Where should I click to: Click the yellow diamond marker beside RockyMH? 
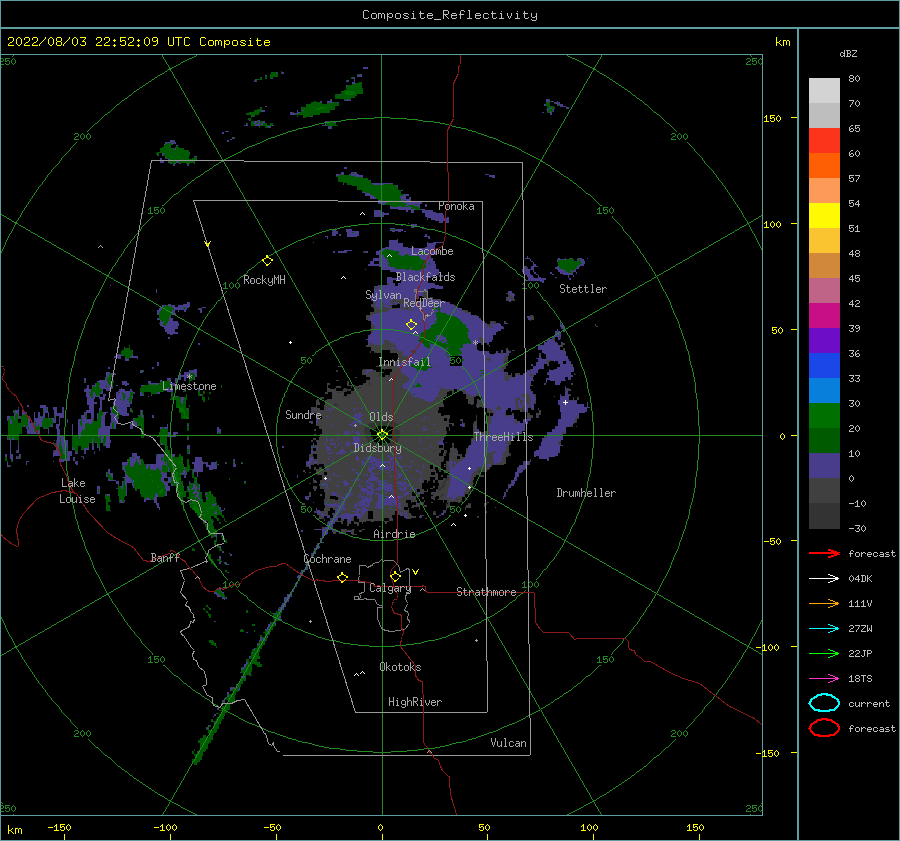coord(267,261)
